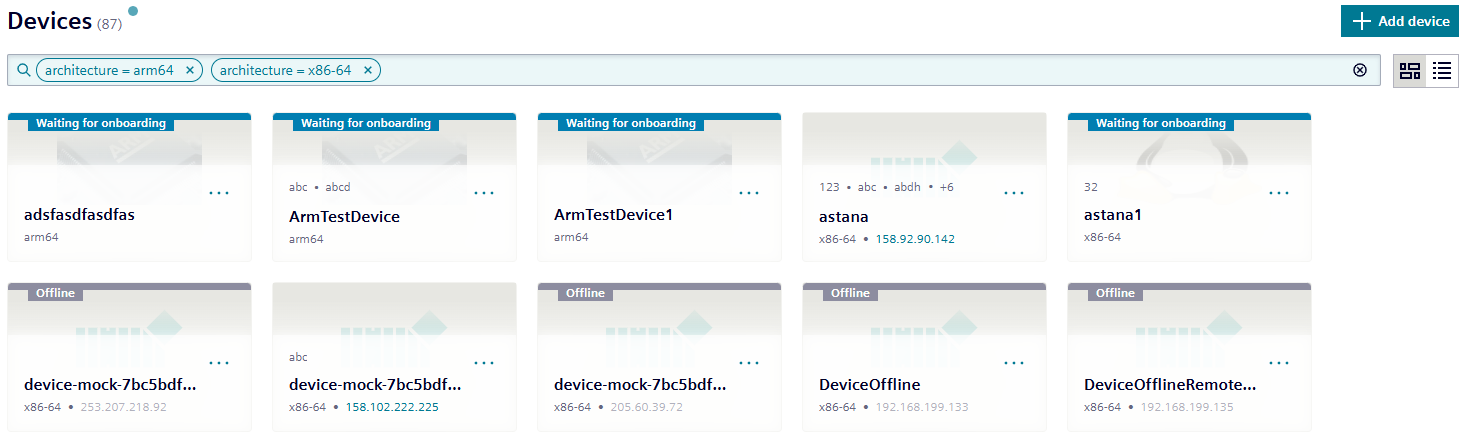Expand the +6 additional tags on astana
The image size is (1476, 447).
pos(944,187)
